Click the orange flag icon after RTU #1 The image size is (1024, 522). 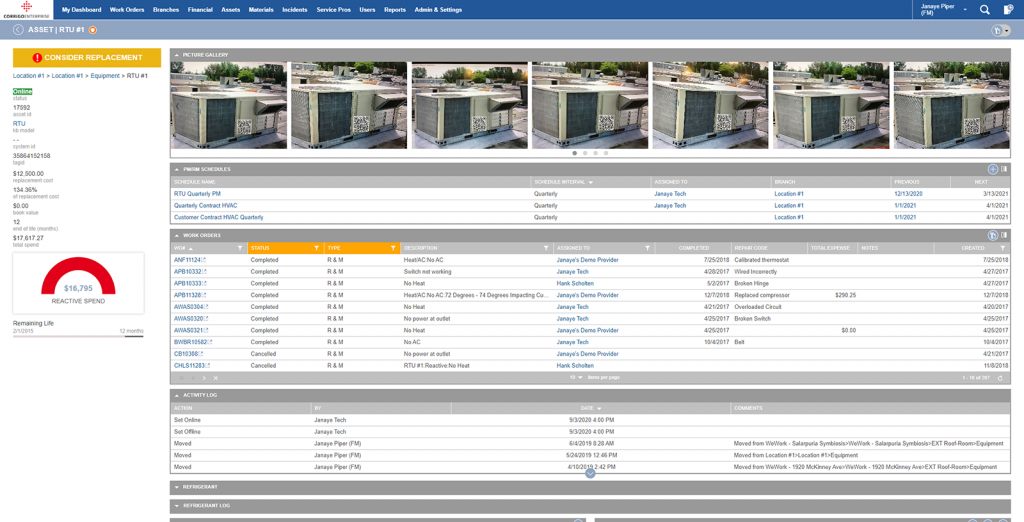click(93, 30)
